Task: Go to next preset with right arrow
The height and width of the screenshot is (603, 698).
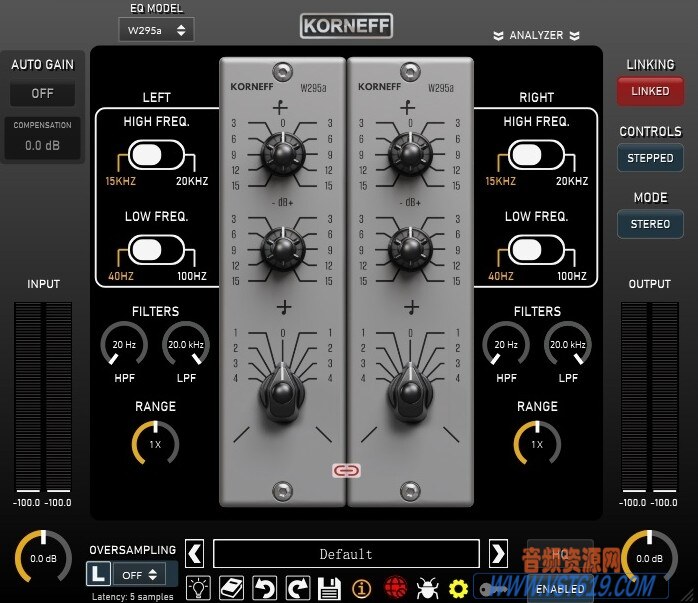Action: [x=498, y=554]
